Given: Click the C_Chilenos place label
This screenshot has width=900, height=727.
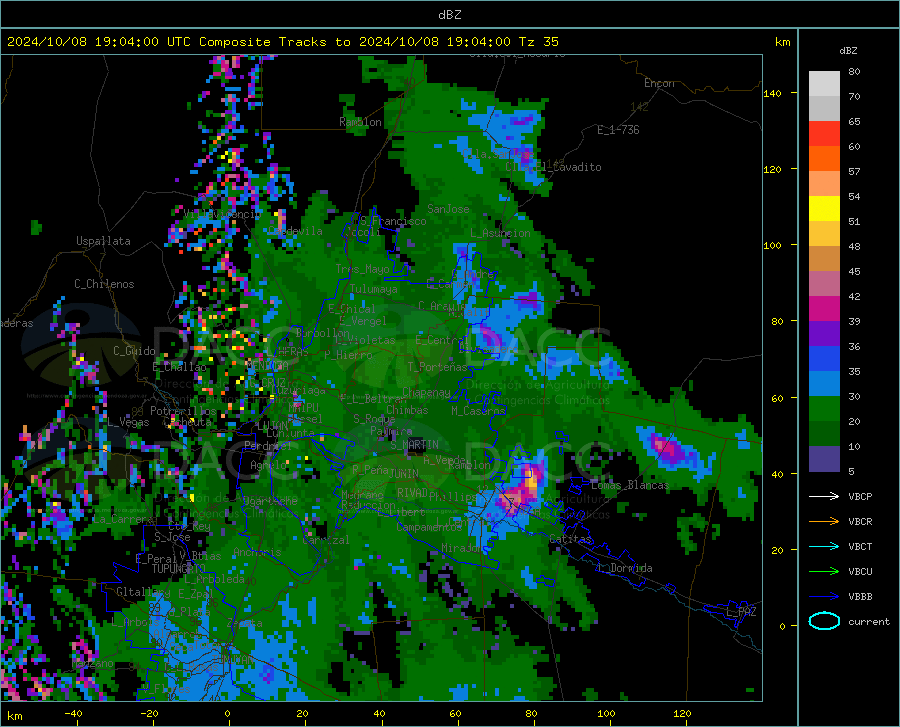Looking at the screenshot, I should [104, 284].
